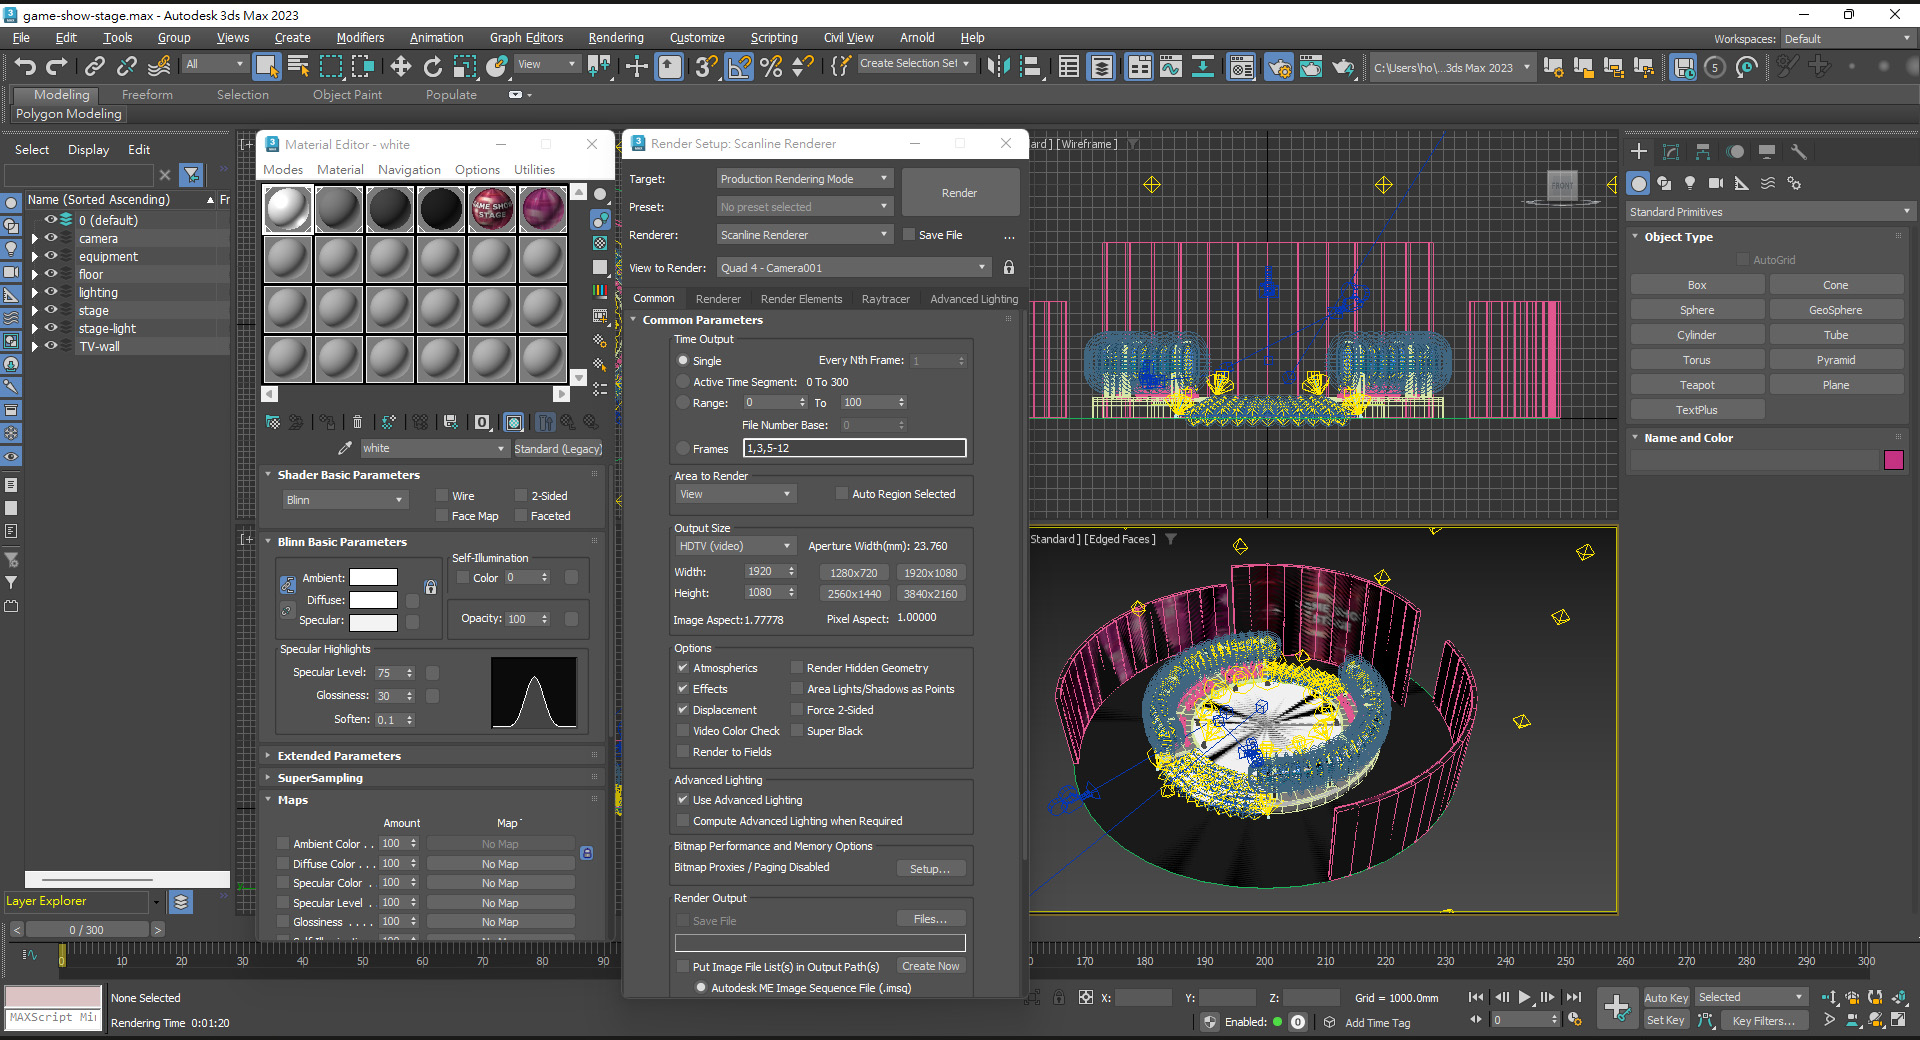Click the Render button
The image size is (1920, 1040).
point(959,193)
